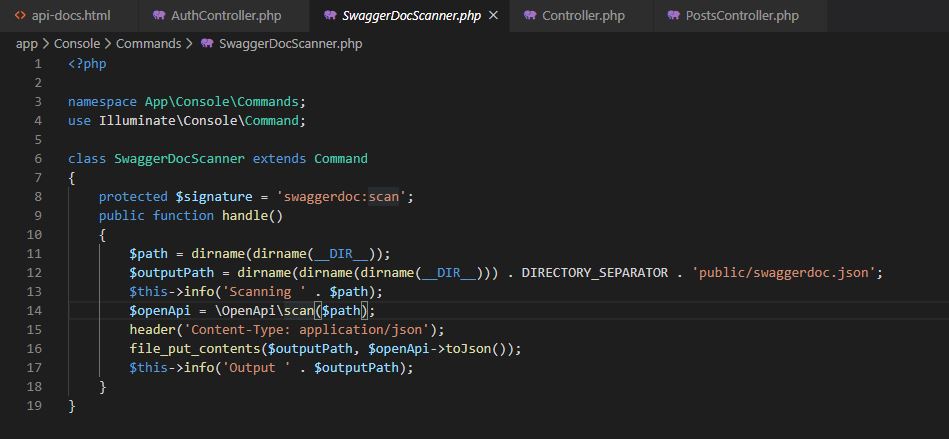Click line number 14 in the gutter
949x439 pixels.
coord(34,311)
